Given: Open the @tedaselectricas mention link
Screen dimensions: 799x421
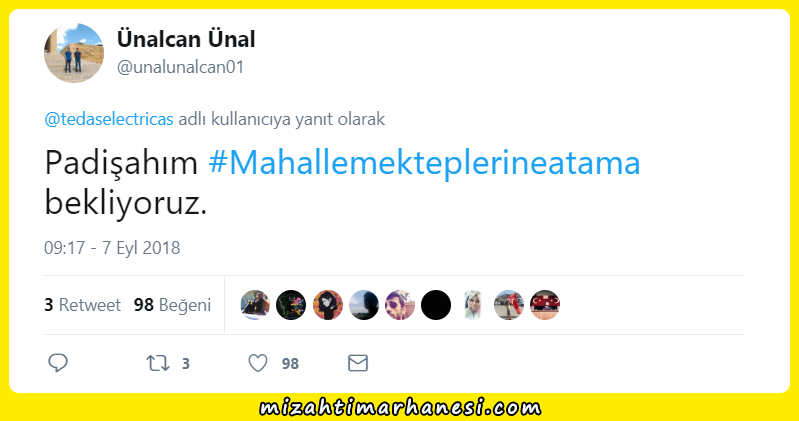Looking at the screenshot, I should [x=109, y=119].
